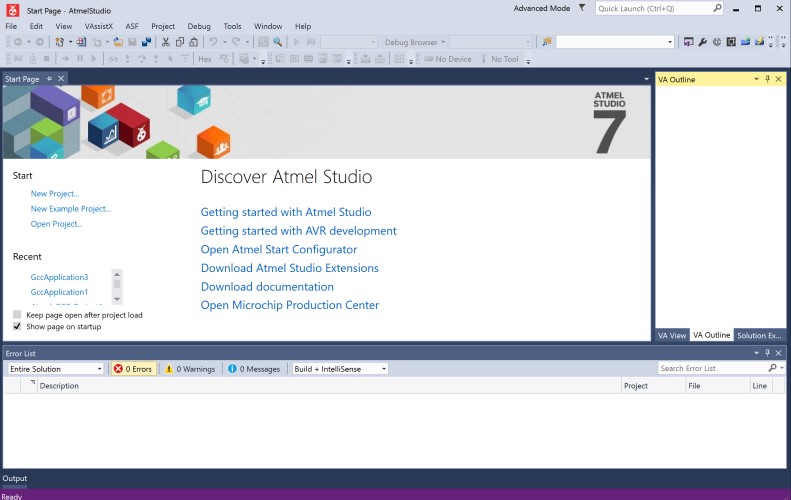Toggle the 0 Messages filter
Screen dimensions: 791x500
point(254,369)
